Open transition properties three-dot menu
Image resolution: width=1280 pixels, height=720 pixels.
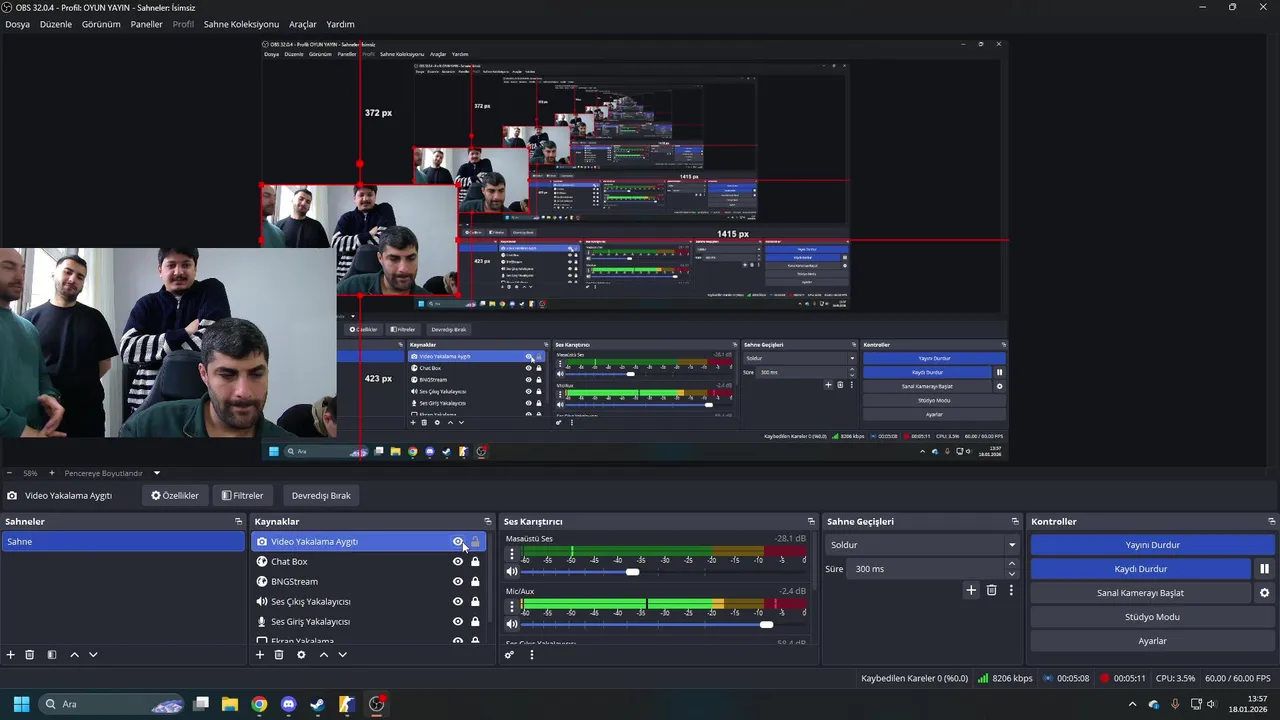point(1011,590)
